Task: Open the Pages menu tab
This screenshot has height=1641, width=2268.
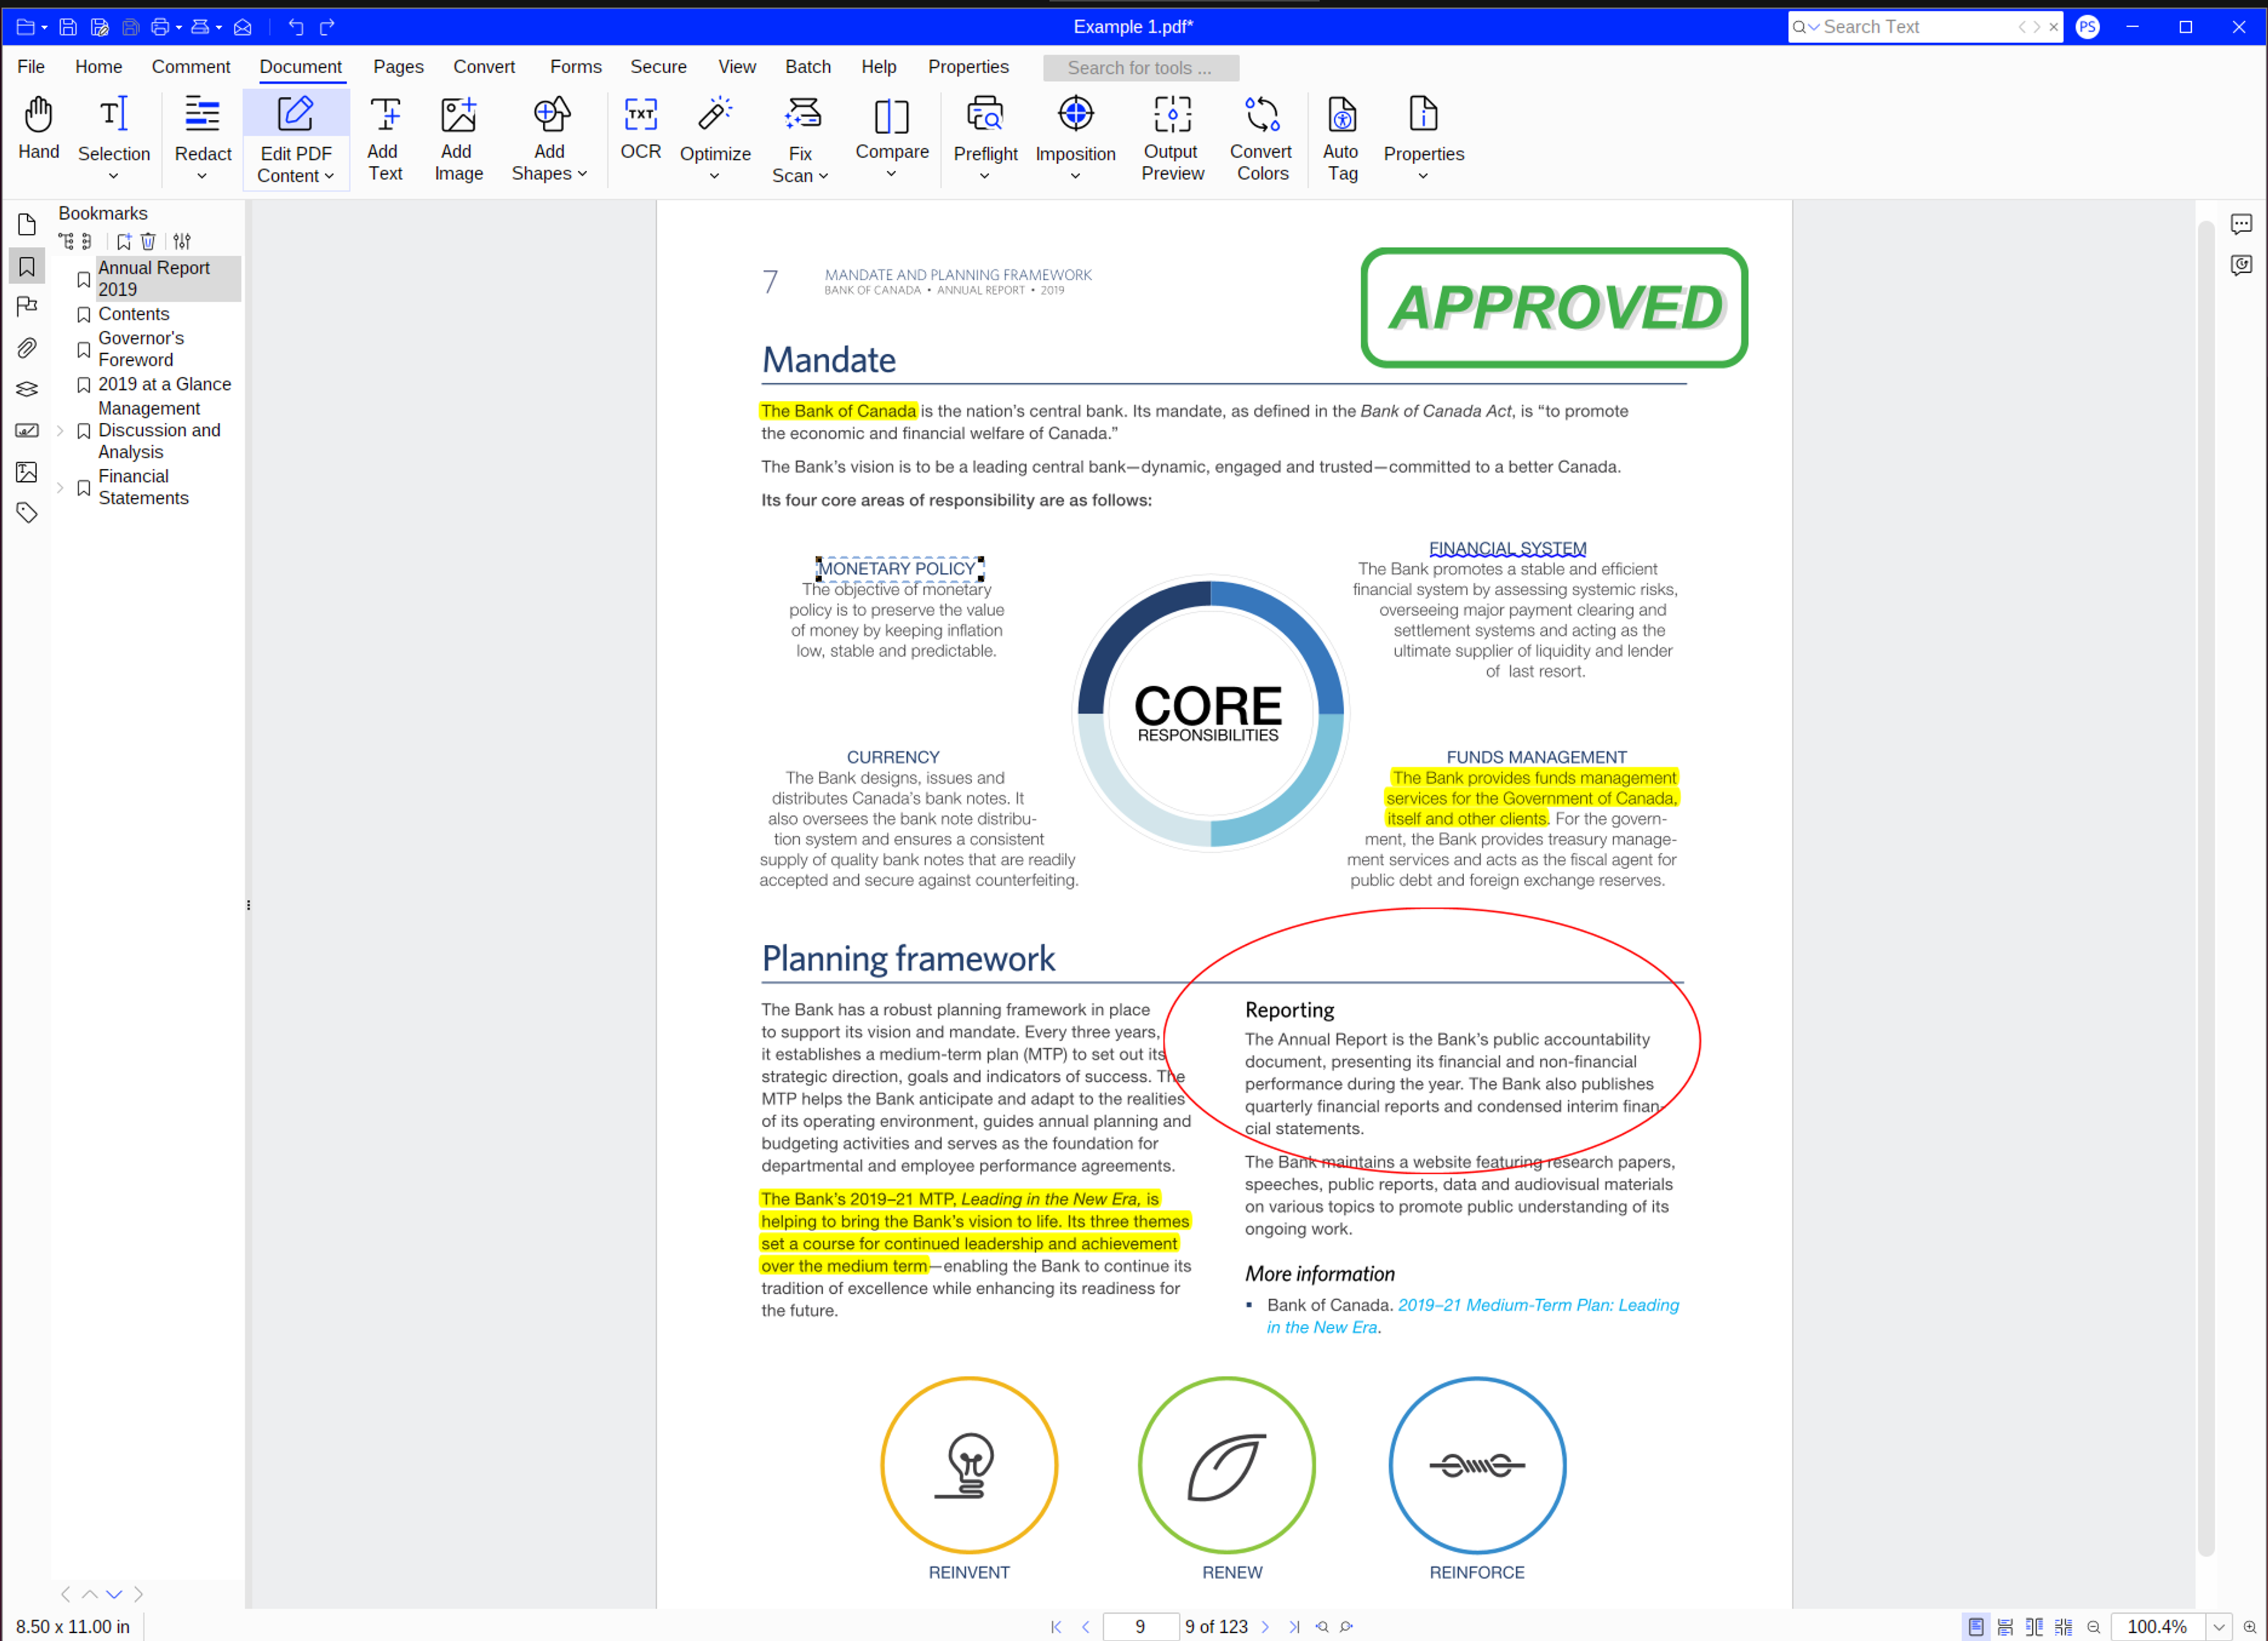Action: [x=398, y=67]
